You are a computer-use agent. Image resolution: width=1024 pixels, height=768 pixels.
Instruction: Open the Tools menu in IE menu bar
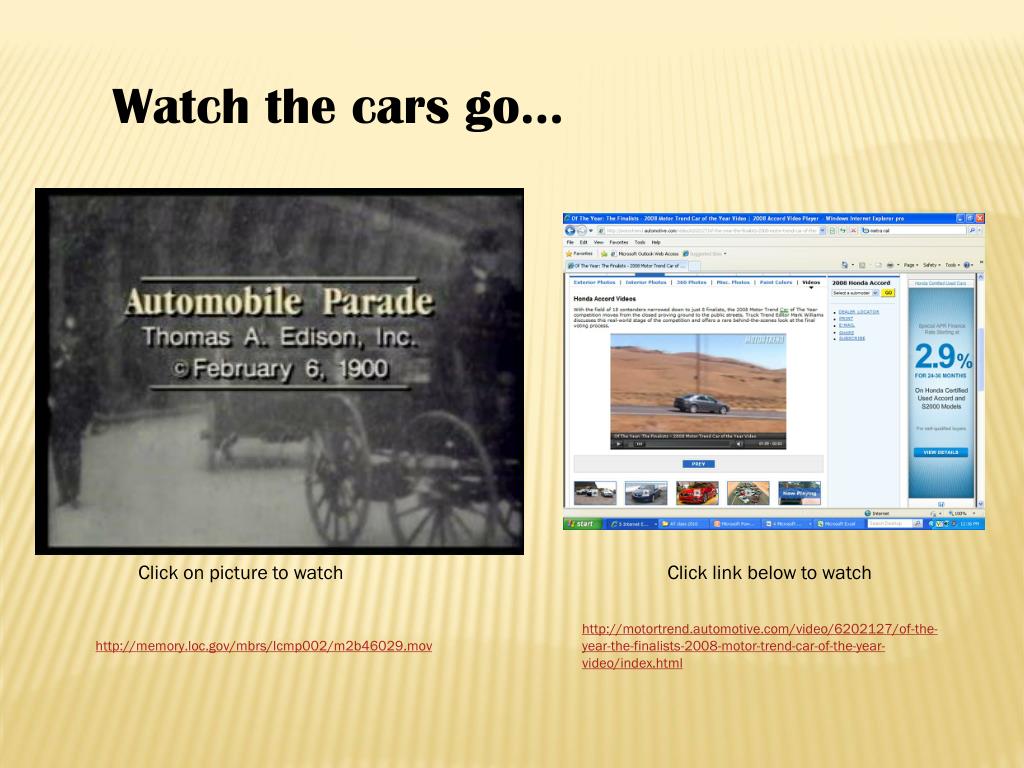tap(639, 242)
